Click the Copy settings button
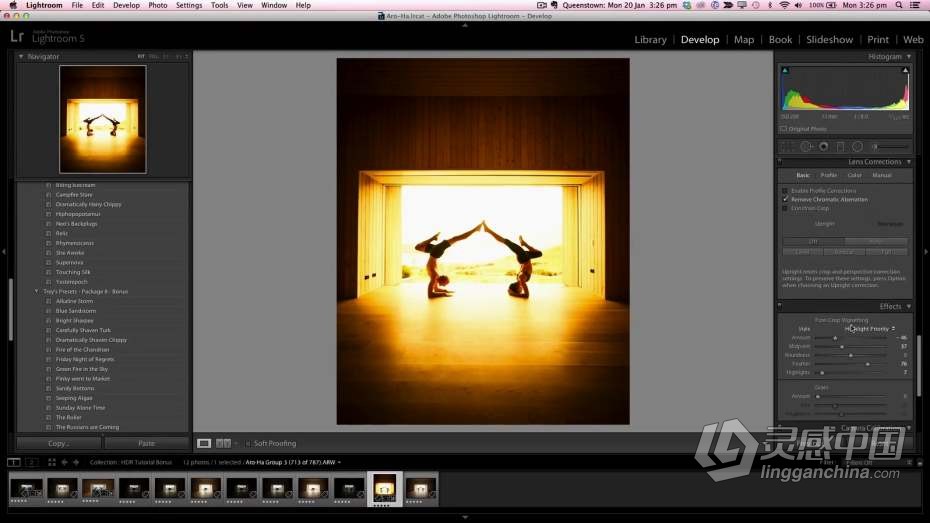This screenshot has height=523, width=930. (x=58, y=443)
